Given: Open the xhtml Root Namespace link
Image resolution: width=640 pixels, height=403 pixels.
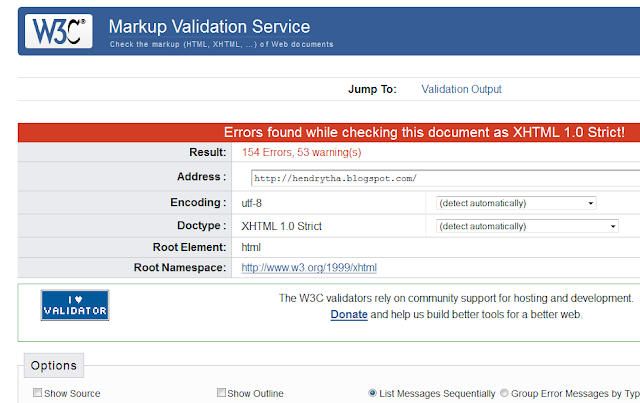Looking at the screenshot, I should click(309, 268).
